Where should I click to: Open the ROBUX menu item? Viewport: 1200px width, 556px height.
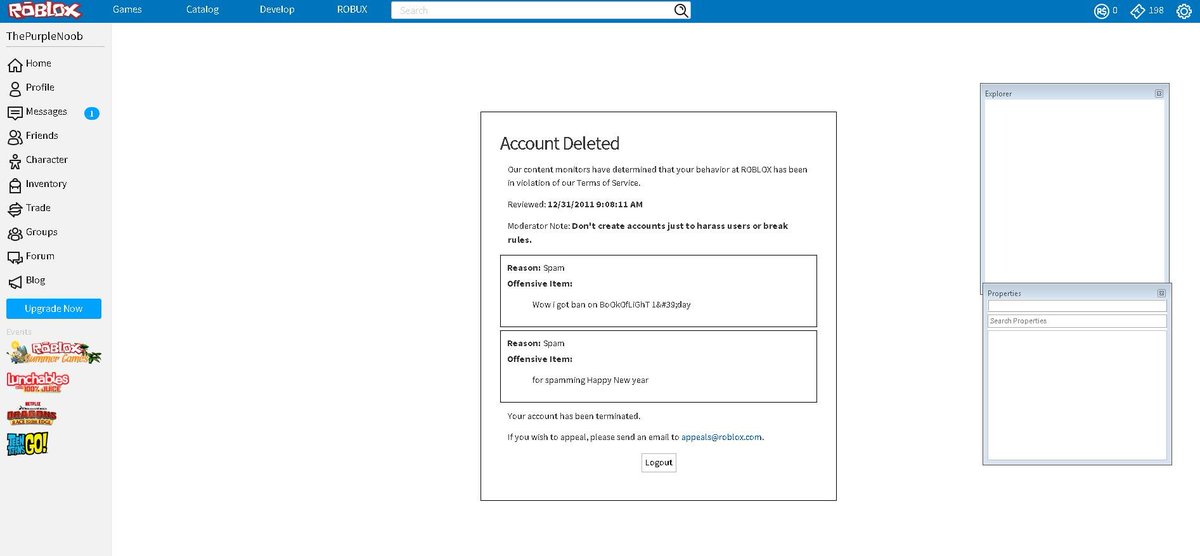coord(352,10)
